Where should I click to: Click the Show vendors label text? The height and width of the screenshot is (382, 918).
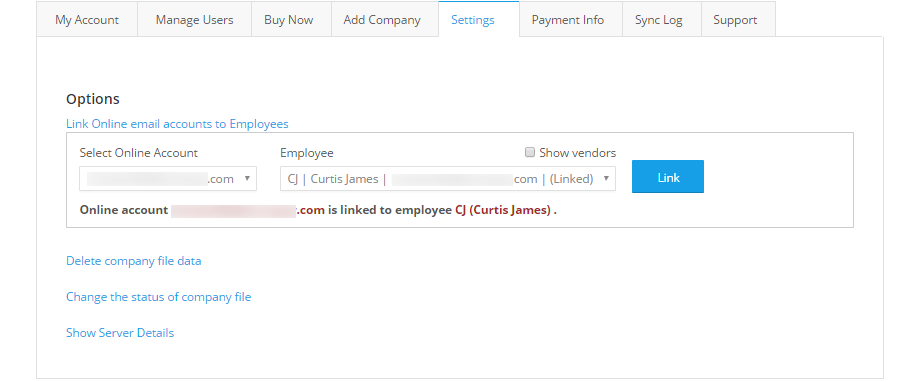tap(577, 153)
